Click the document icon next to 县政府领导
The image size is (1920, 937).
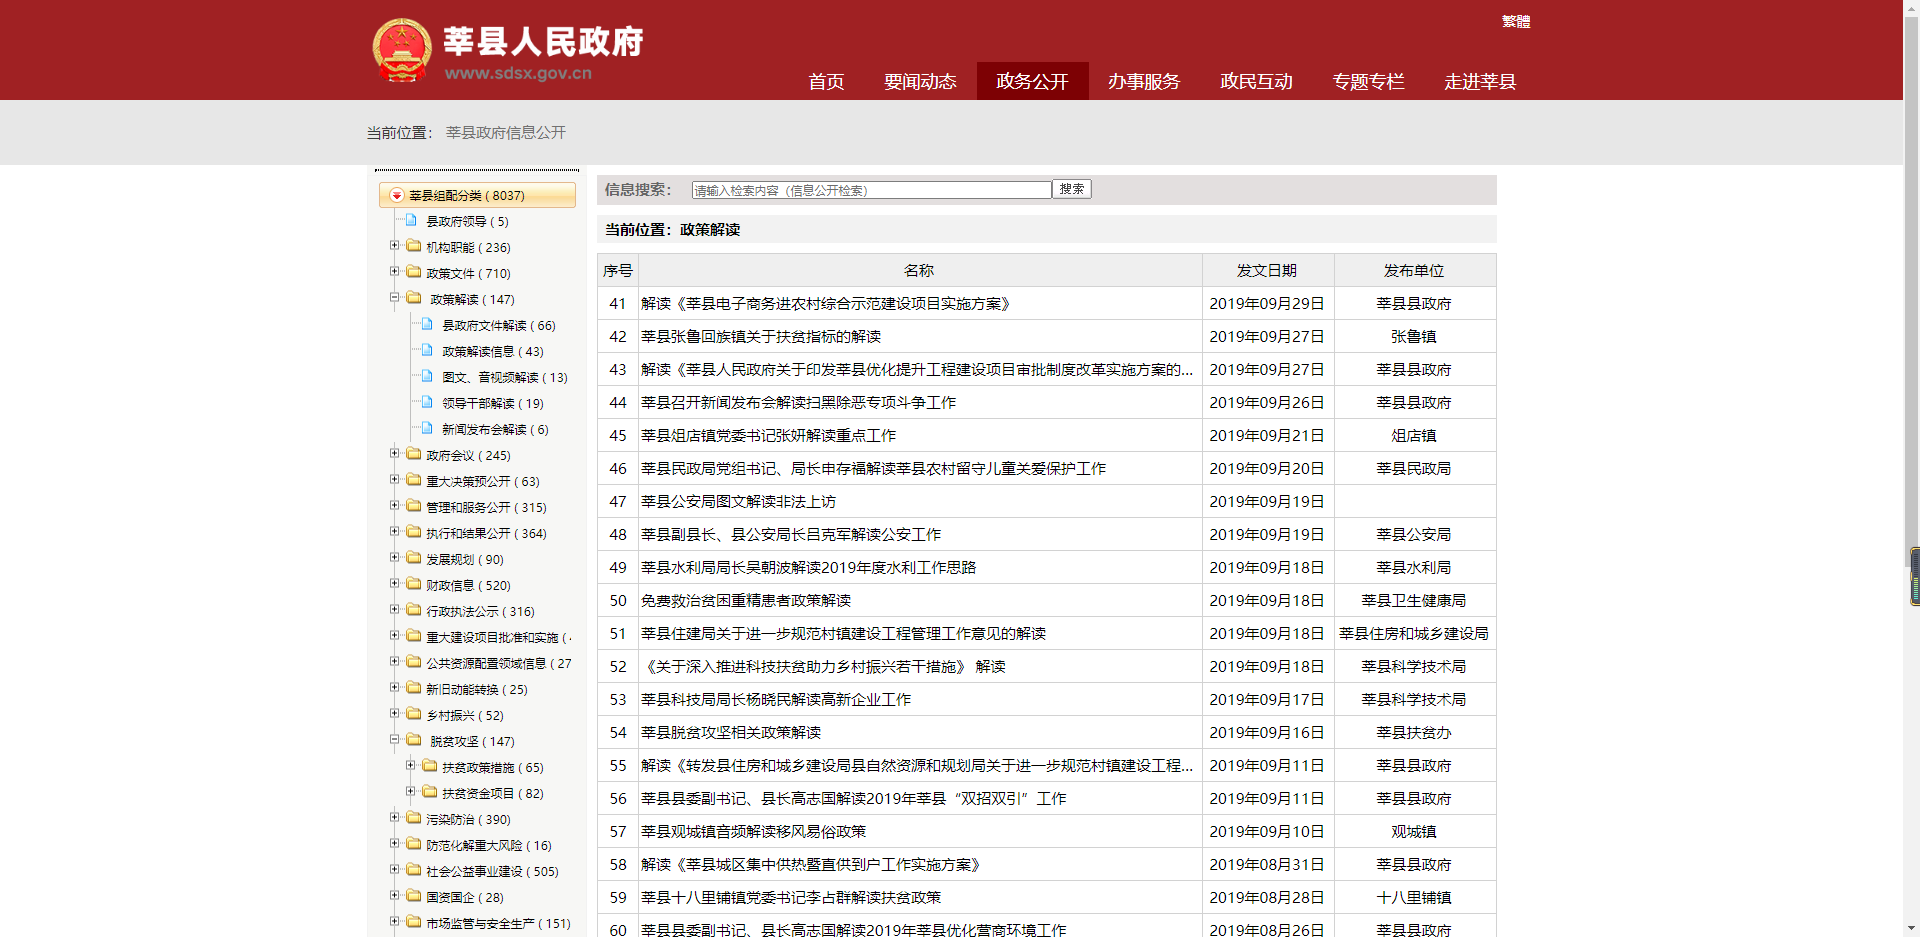click(411, 220)
